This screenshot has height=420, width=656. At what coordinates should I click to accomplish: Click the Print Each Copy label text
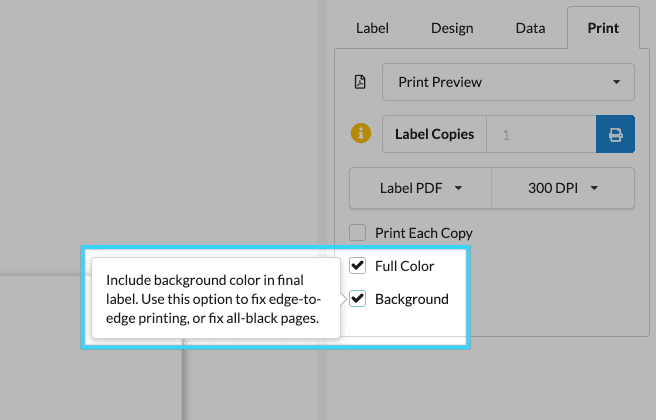point(423,233)
